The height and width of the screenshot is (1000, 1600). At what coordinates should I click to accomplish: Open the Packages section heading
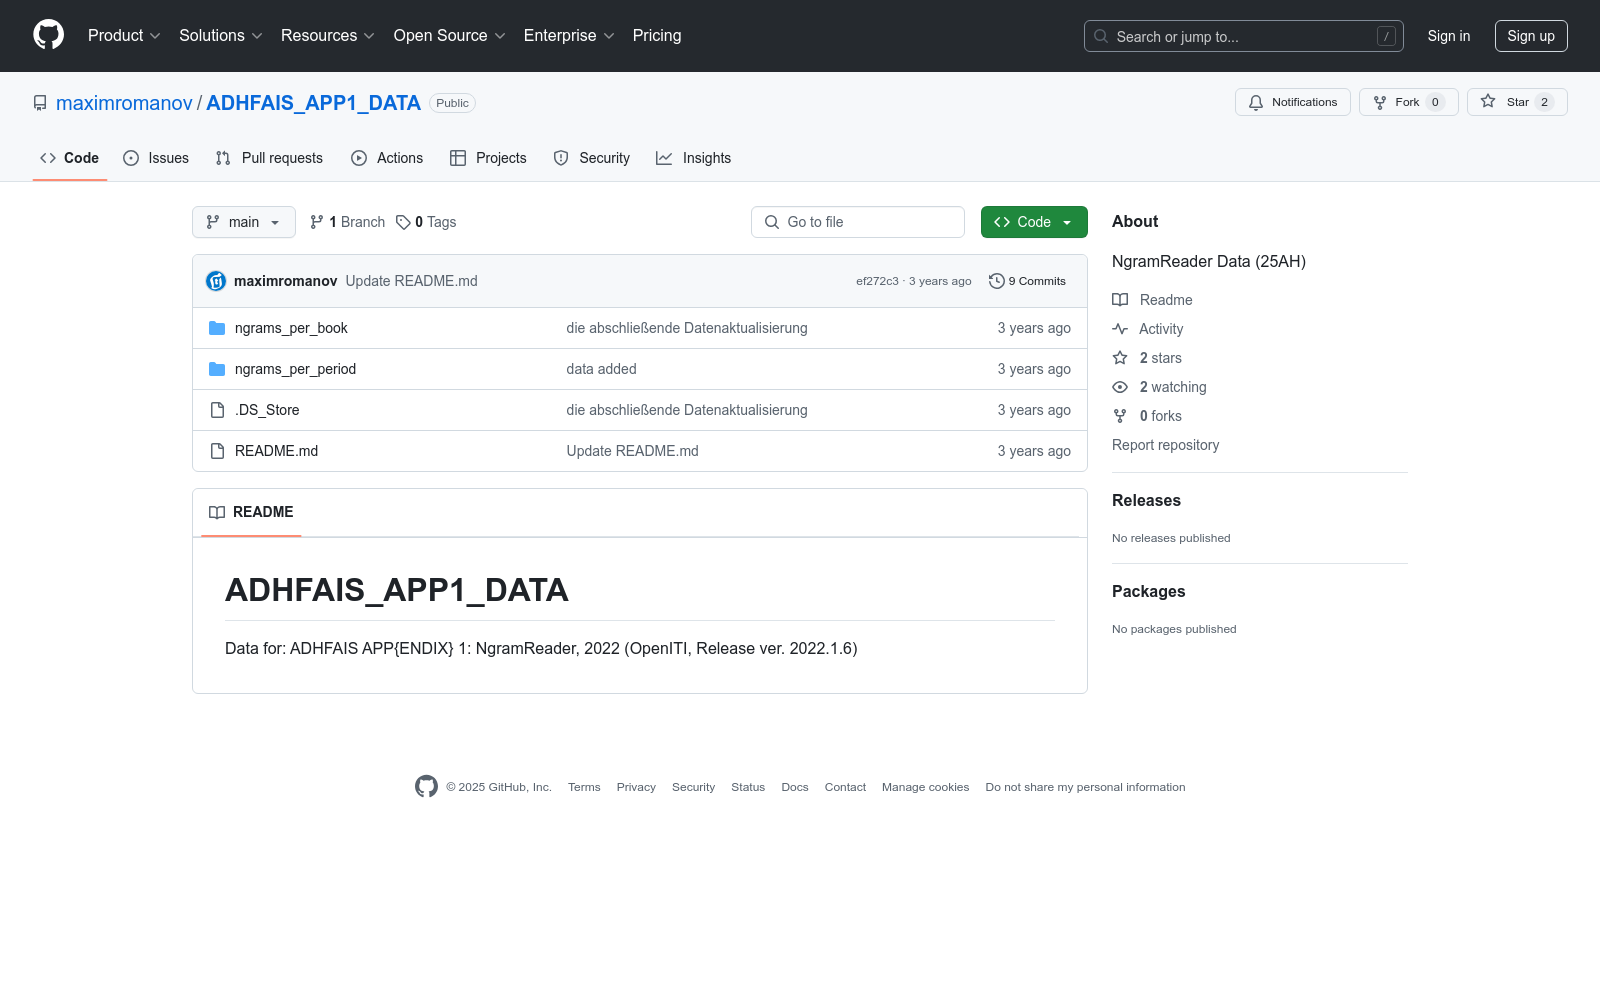pos(1148,591)
